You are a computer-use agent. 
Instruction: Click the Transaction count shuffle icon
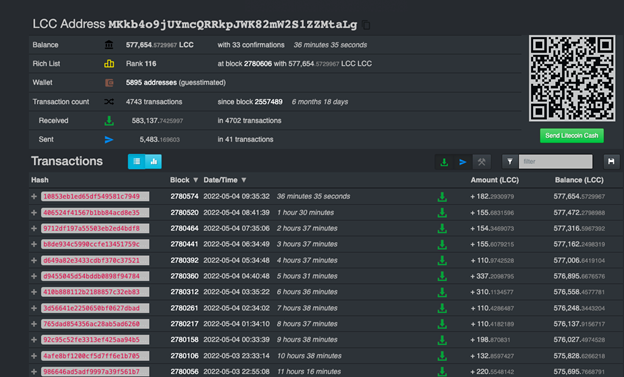pyautogui.click(x=109, y=102)
